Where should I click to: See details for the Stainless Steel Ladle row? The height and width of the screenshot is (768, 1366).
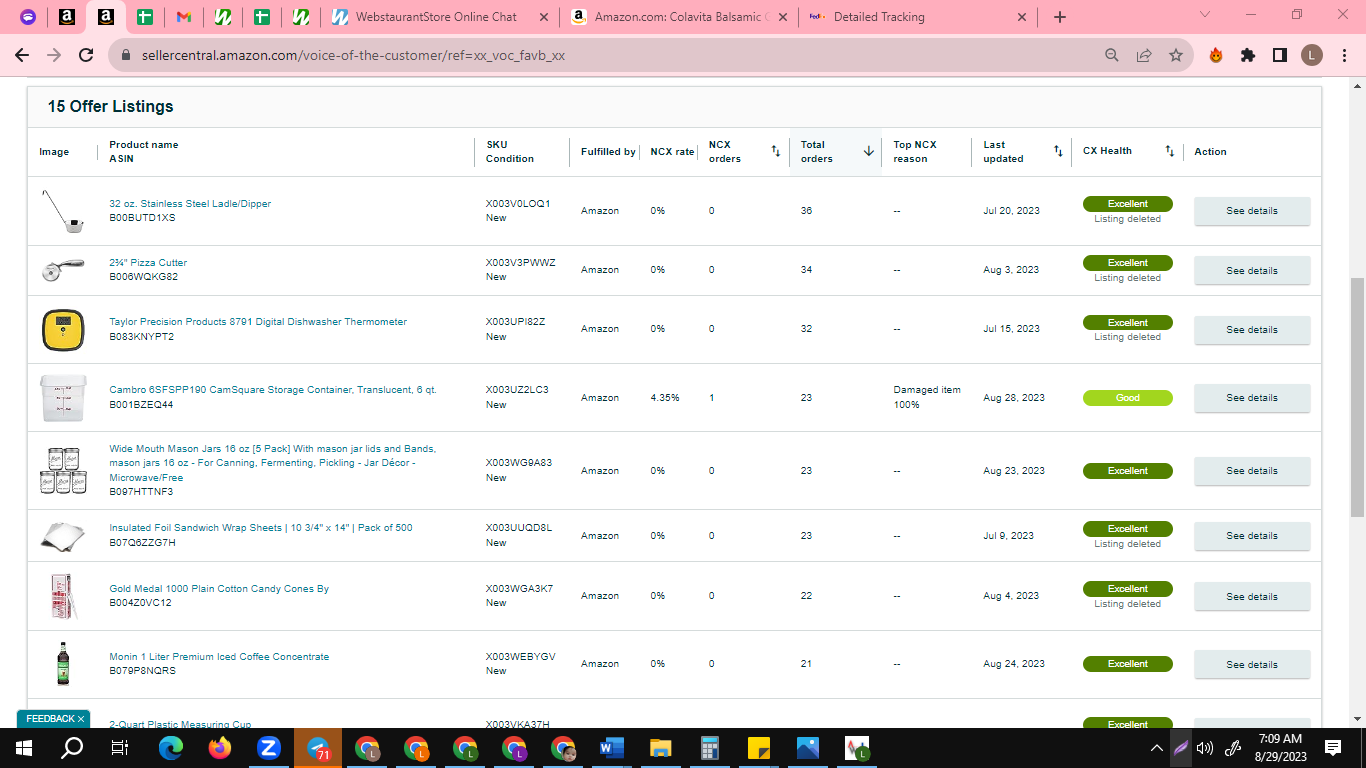click(1252, 211)
